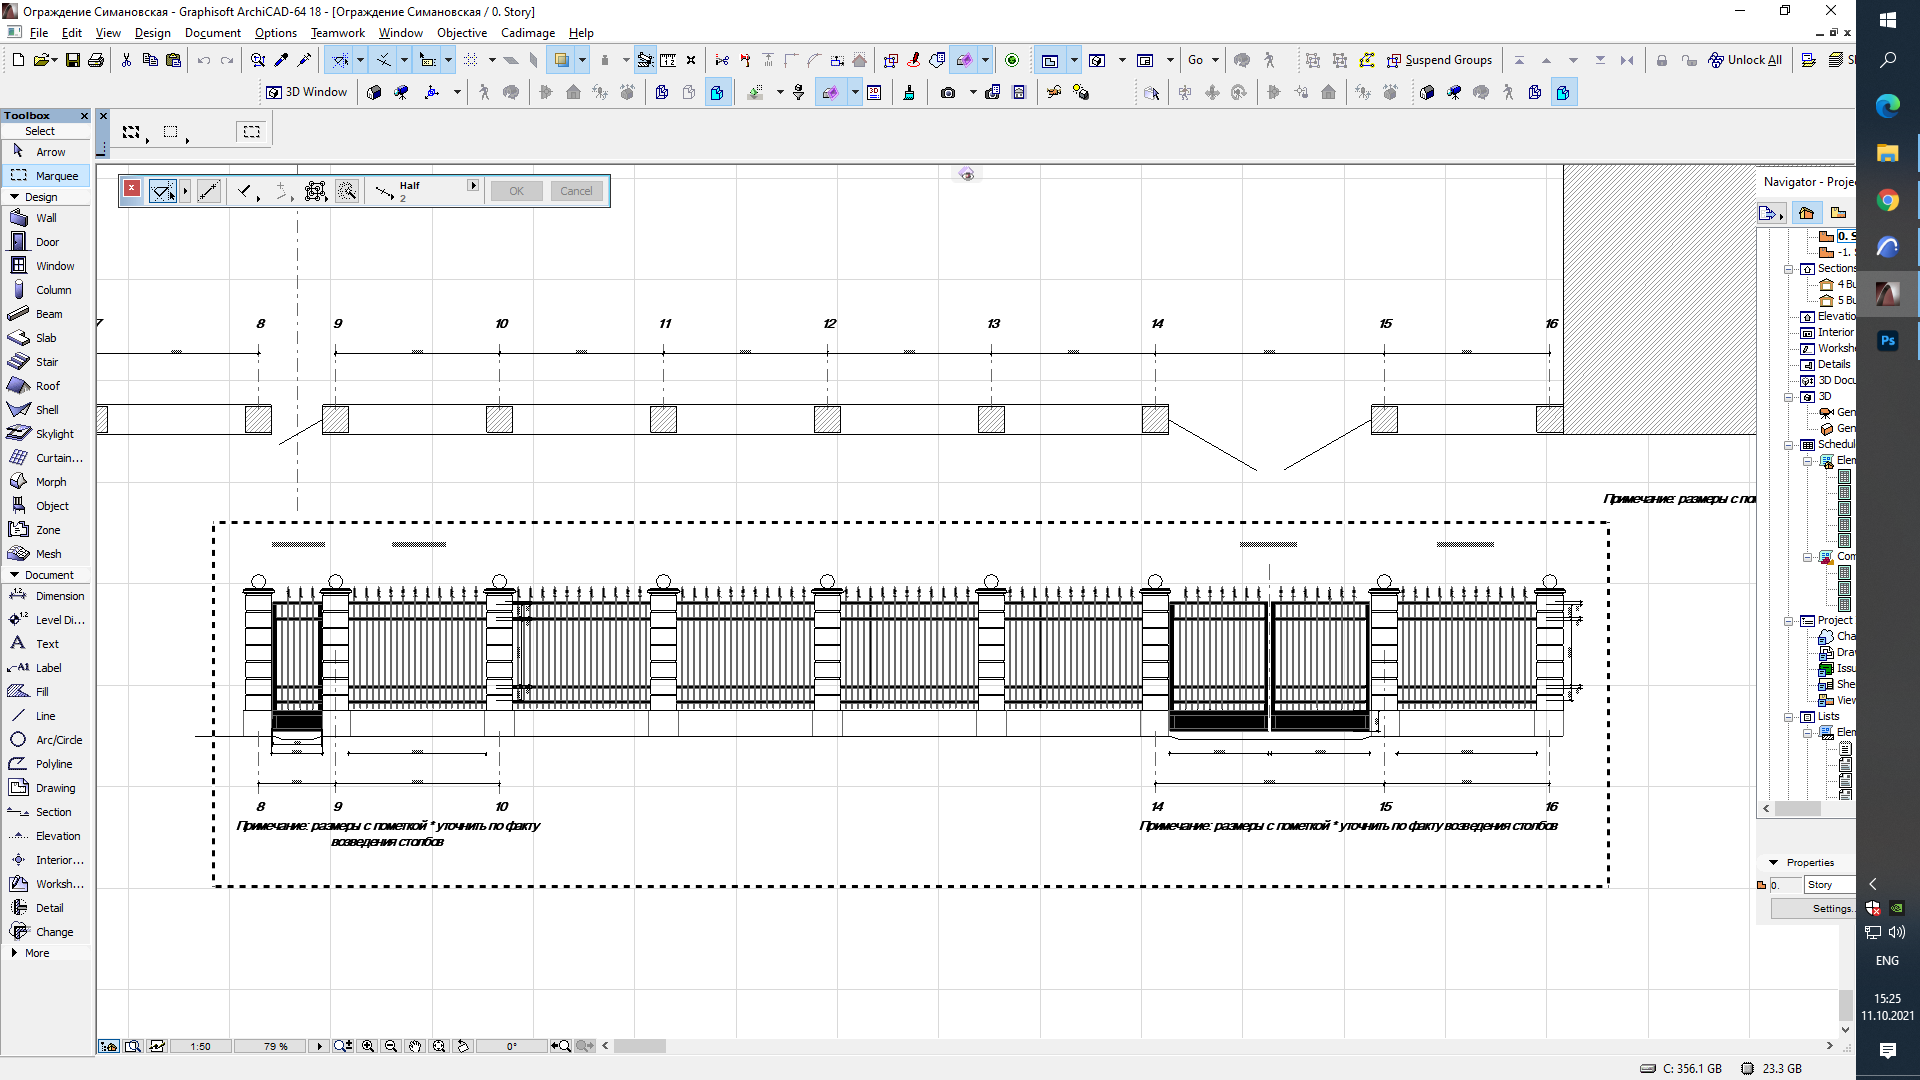1920x1080 pixels.
Task: Choose the Door tool
Action: [47, 242]
